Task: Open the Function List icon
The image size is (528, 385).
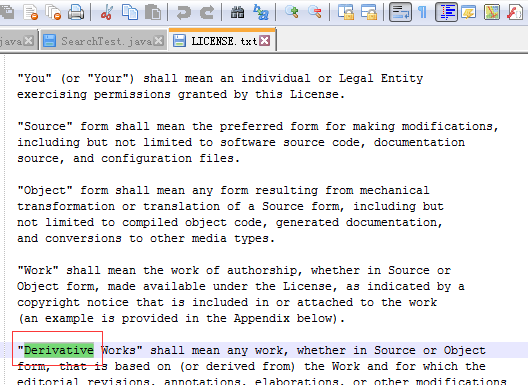Action: (x=515, y=12)
